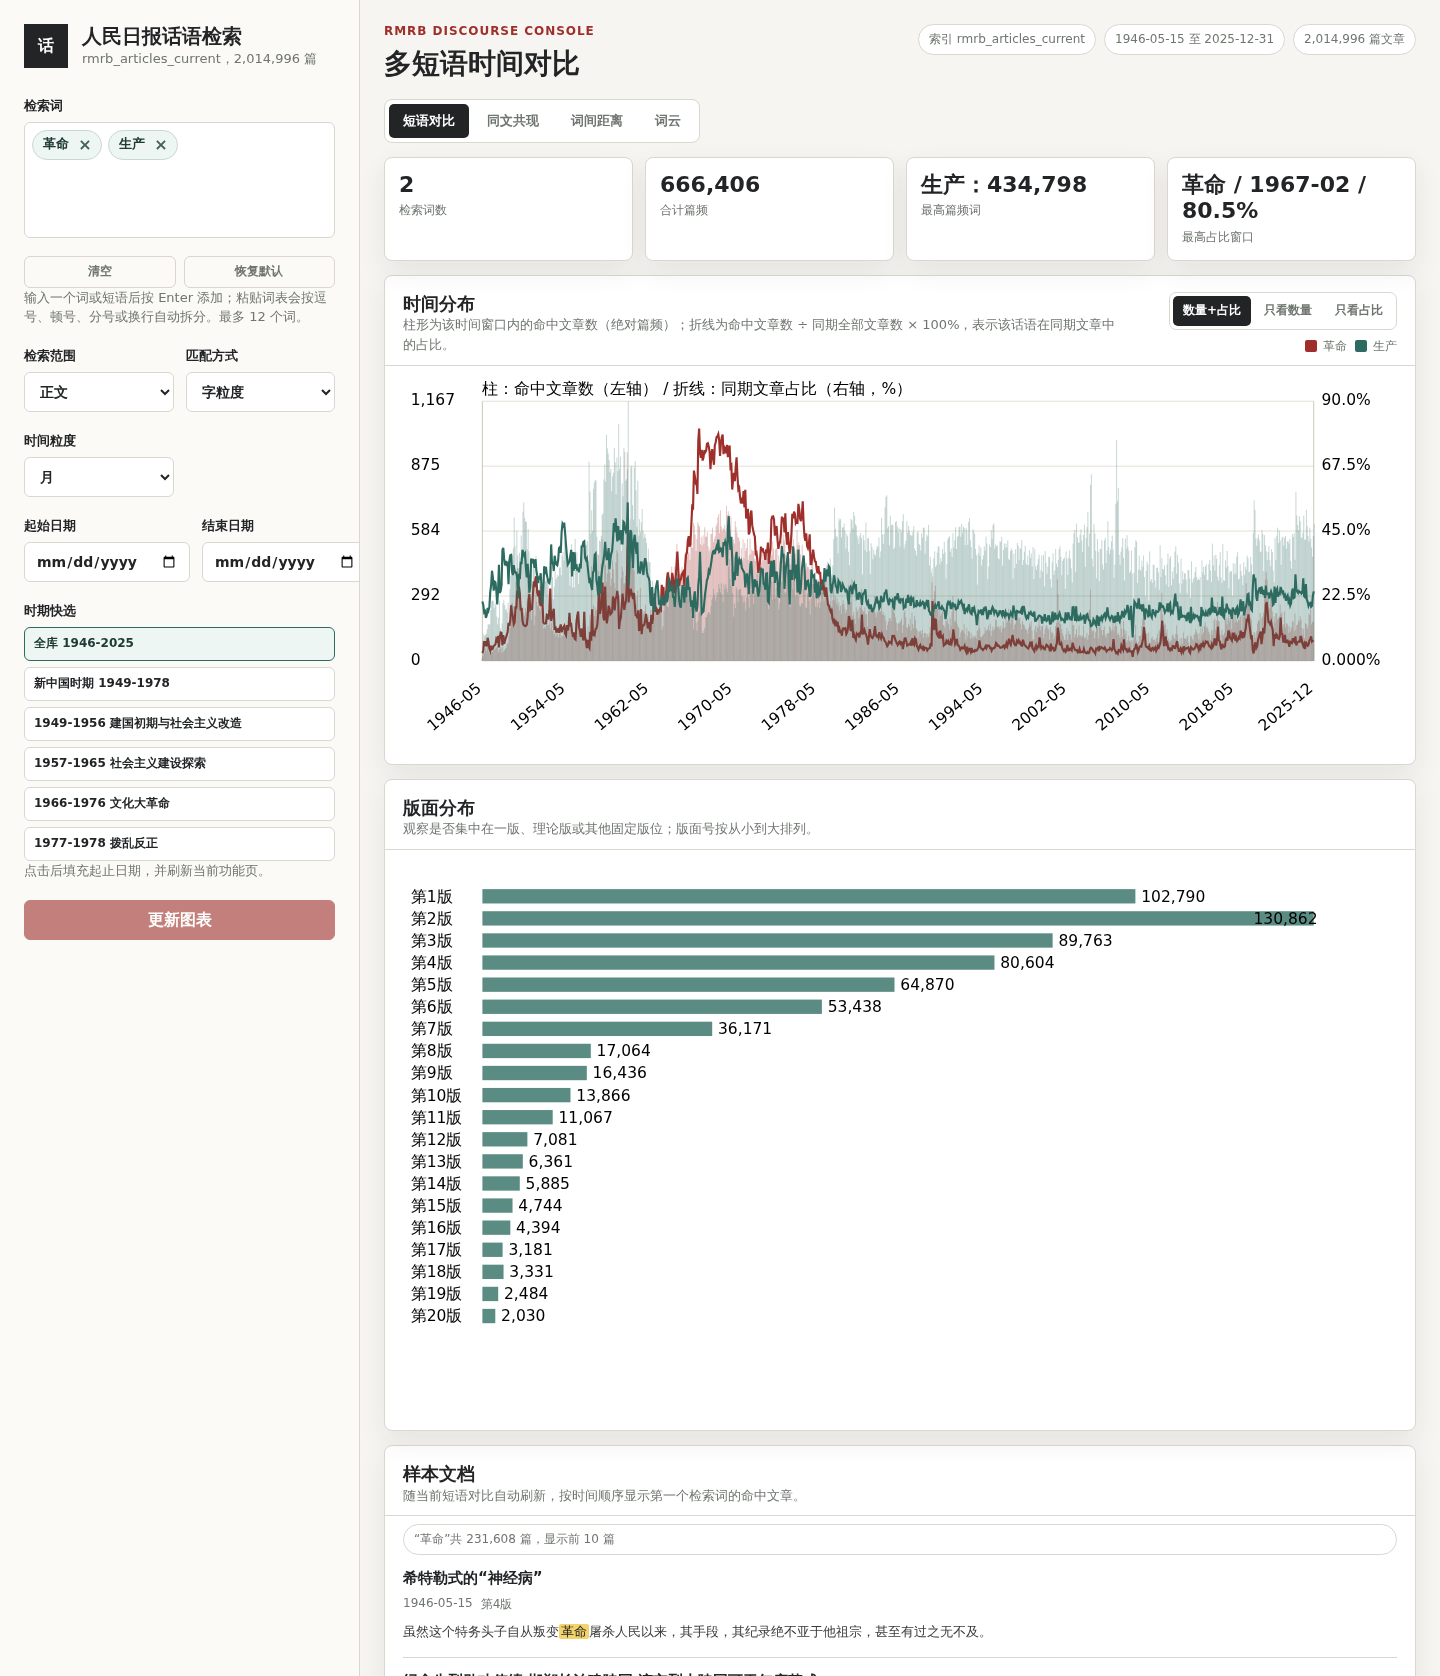Click the 话 app logo icon
Screen dimensions: 1440x1676
[x=46, y=46]
